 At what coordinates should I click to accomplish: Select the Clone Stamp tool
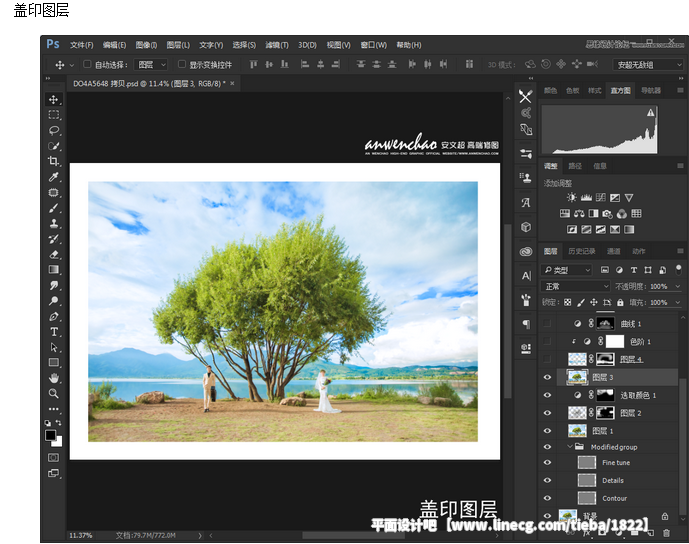coord(54,223)
